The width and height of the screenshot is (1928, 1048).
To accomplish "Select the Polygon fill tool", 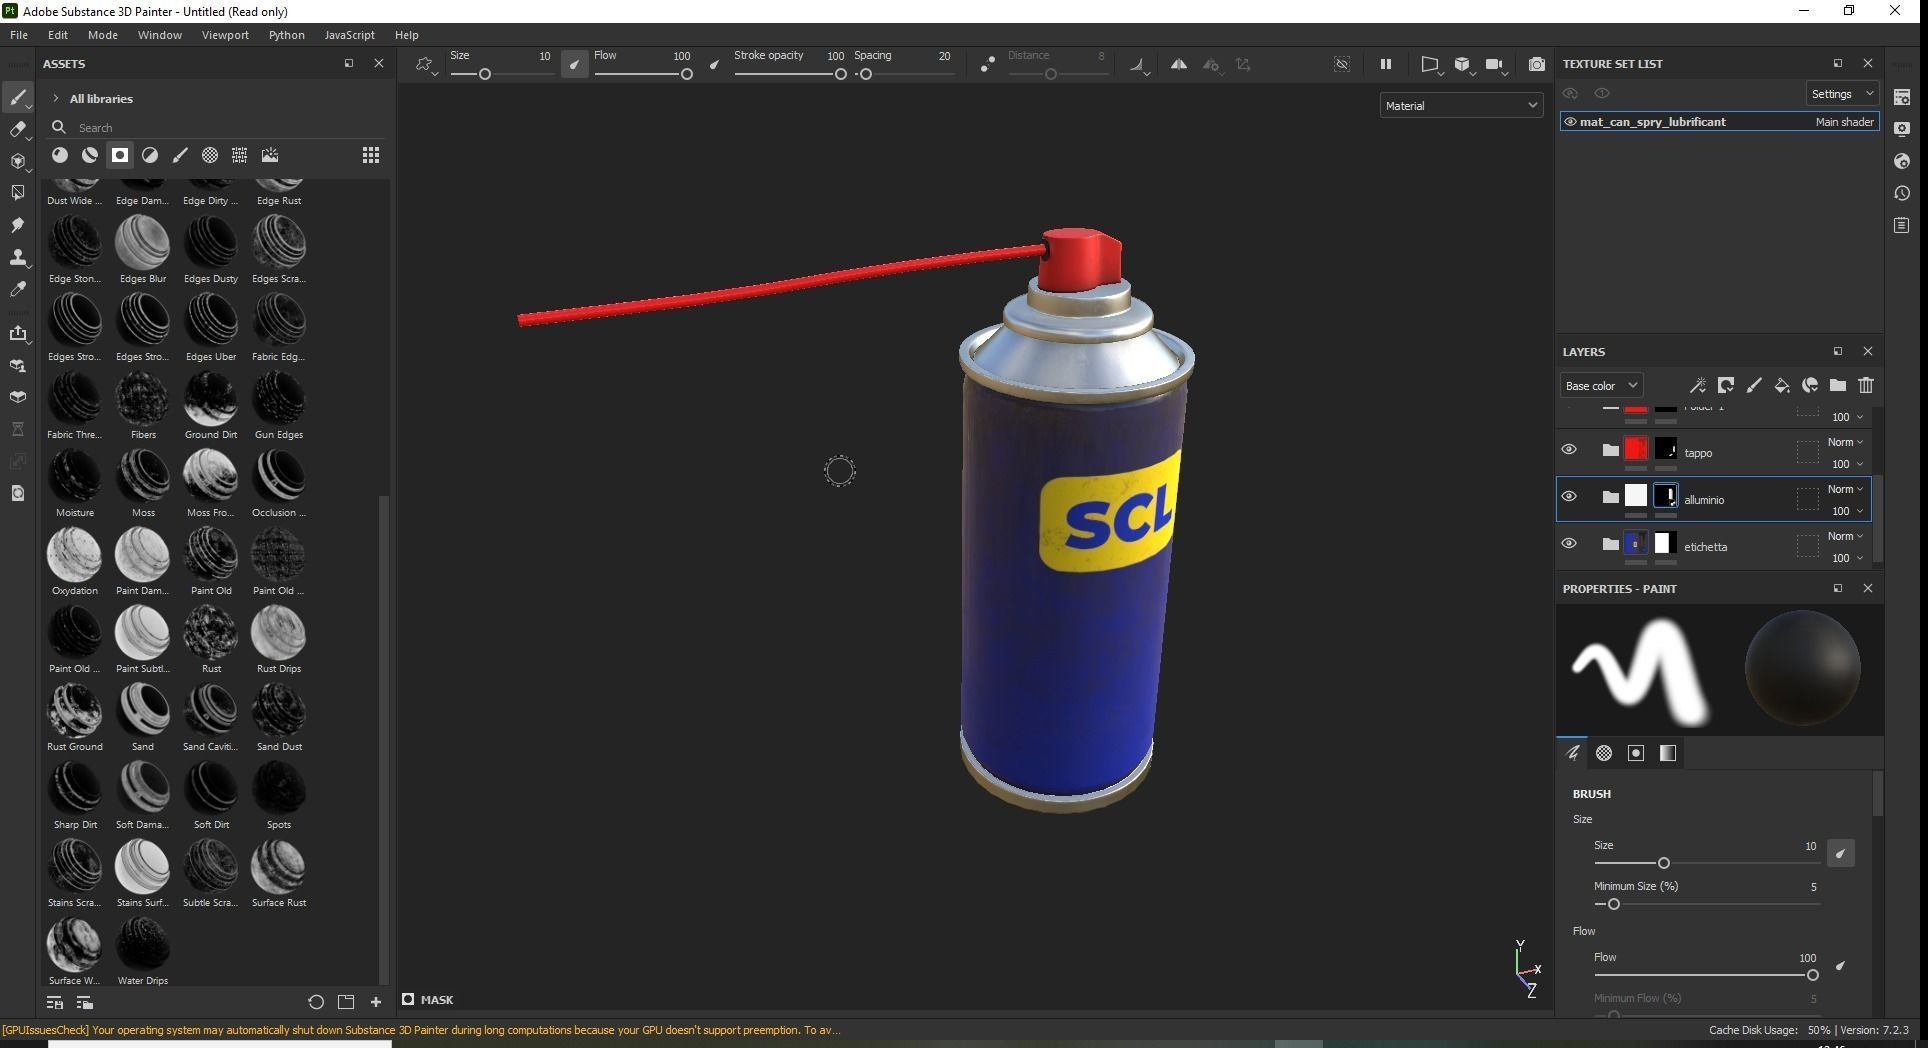I will coord(17,193).
